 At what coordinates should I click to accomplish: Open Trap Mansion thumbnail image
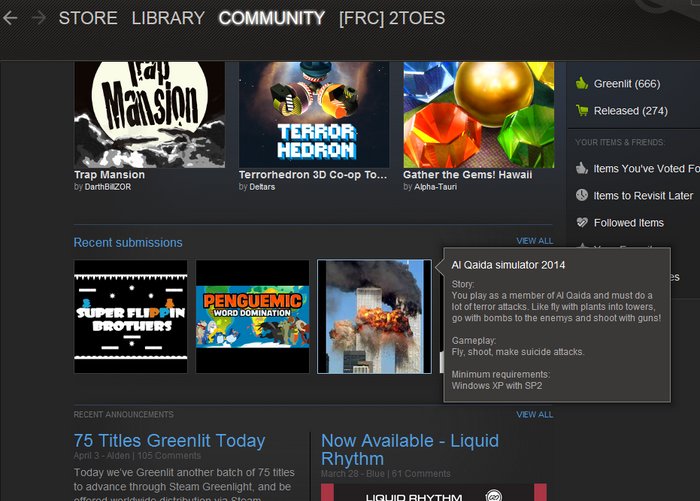coord(150,115)
